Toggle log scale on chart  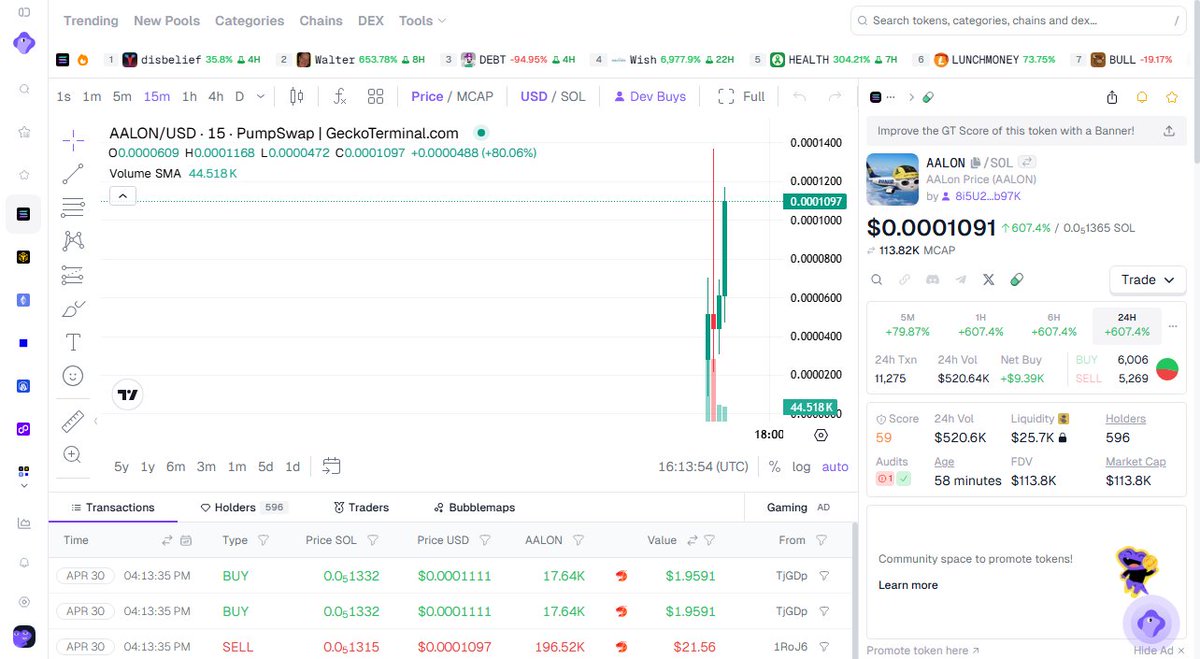(802, 466)
